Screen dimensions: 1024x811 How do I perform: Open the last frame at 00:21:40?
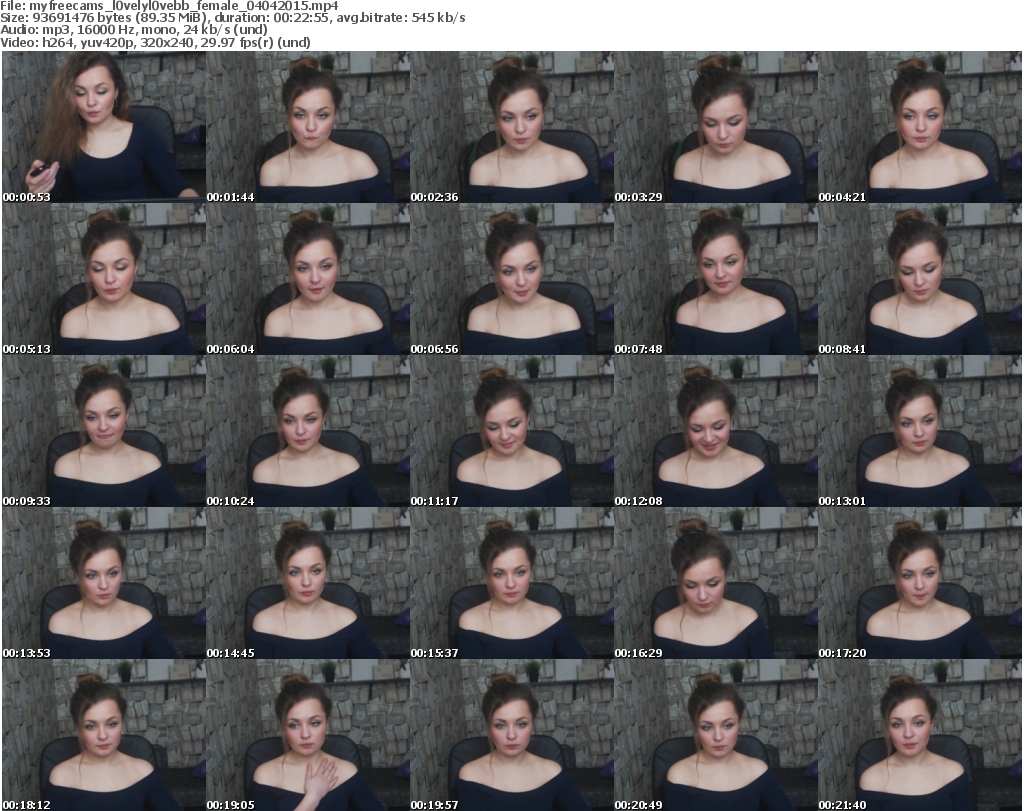pos(919,736)
